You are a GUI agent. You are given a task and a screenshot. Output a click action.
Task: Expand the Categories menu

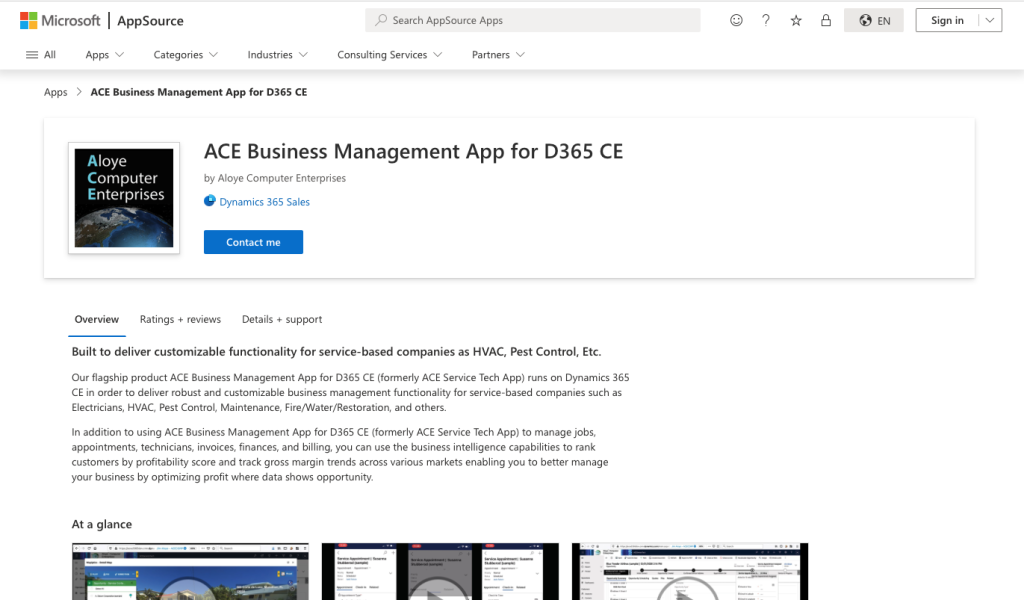(x=185, y=55)
